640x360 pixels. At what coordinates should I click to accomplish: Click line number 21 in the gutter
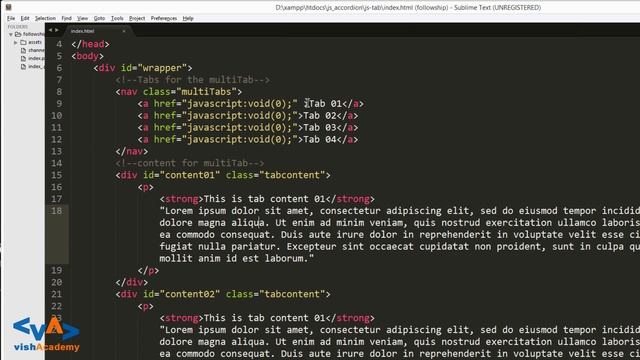[x=57, y=294]
